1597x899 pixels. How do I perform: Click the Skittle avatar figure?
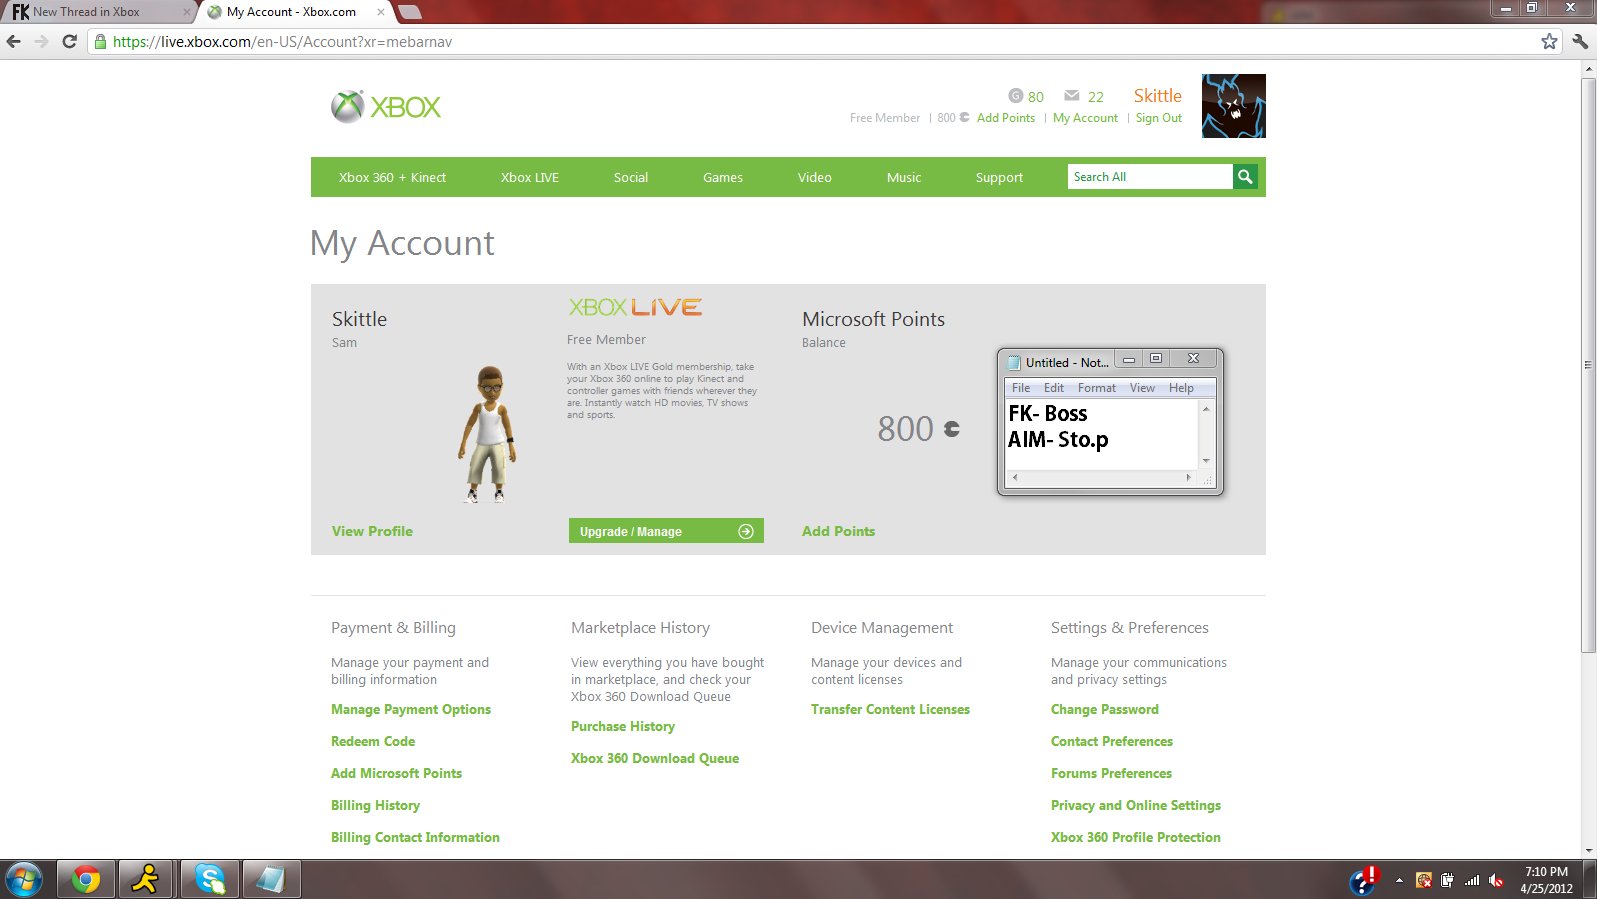click(489, 433)
